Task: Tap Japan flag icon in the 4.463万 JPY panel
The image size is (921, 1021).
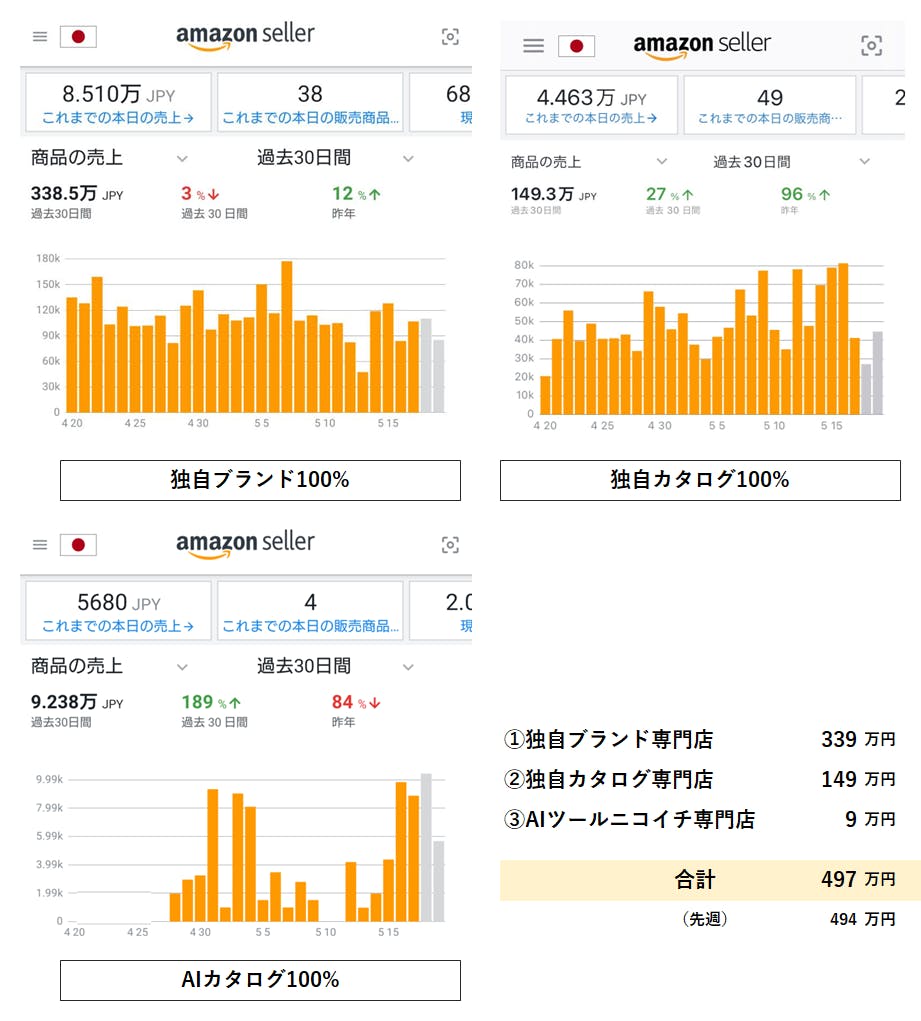Action: coord(576,46)
